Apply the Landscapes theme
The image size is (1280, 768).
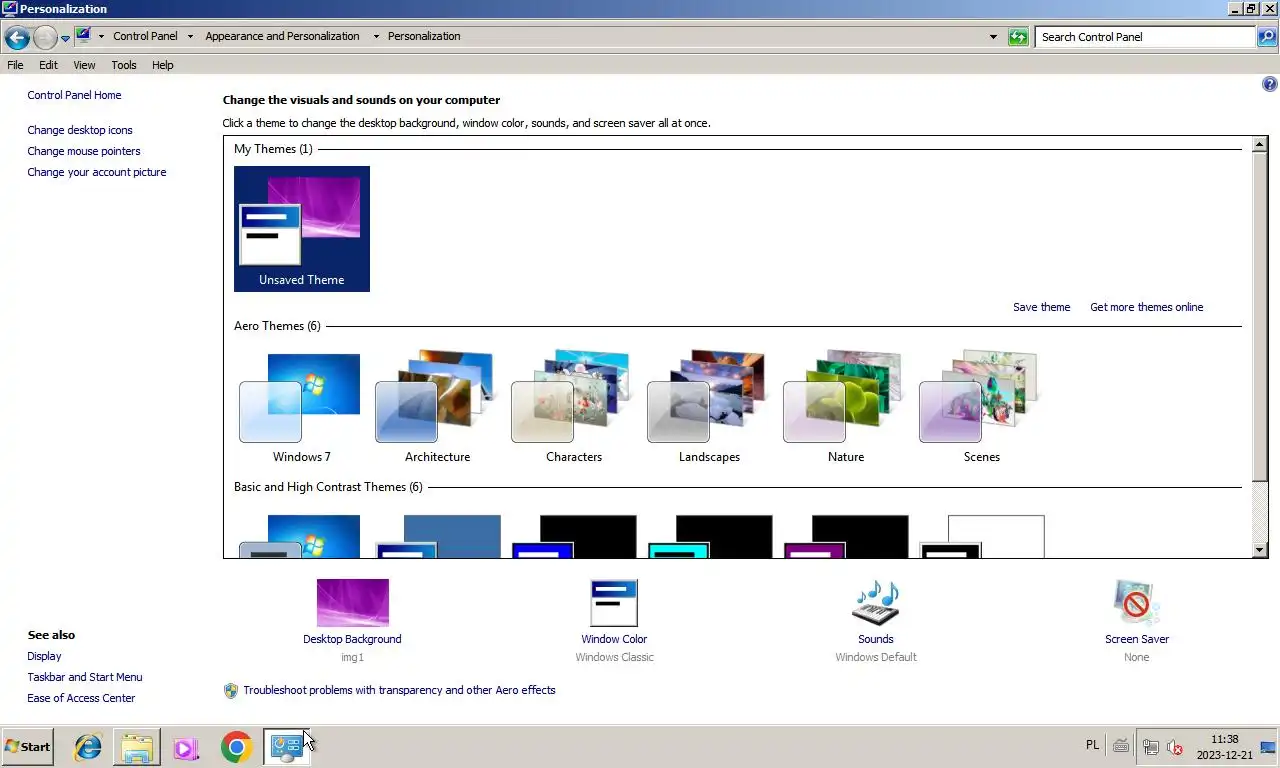pyautogui.click(x=709, y=407)
